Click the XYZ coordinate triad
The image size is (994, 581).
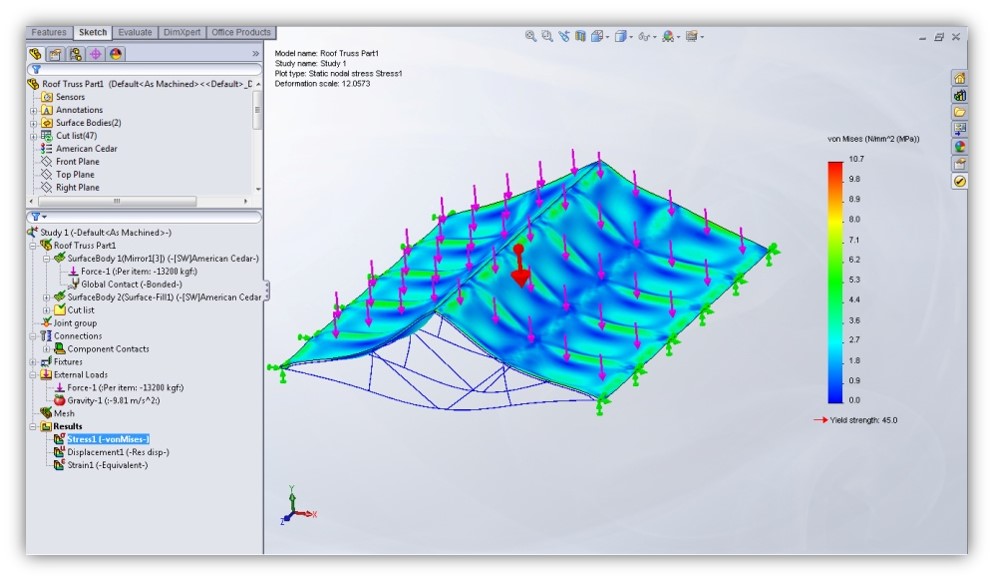pyautogui.click(x=297, y=506)
